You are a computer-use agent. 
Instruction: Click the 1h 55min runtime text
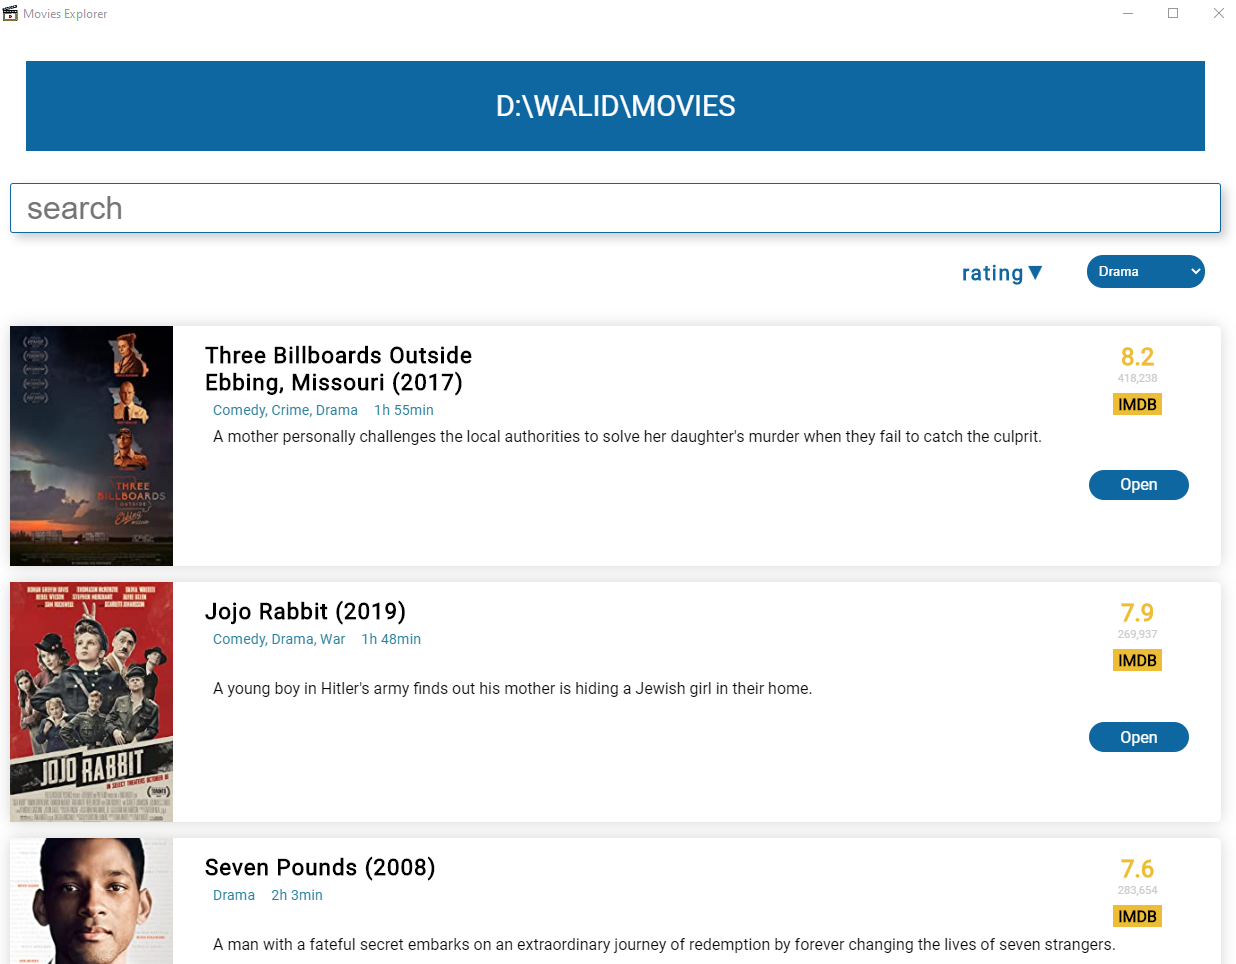[x=404, y=410]
